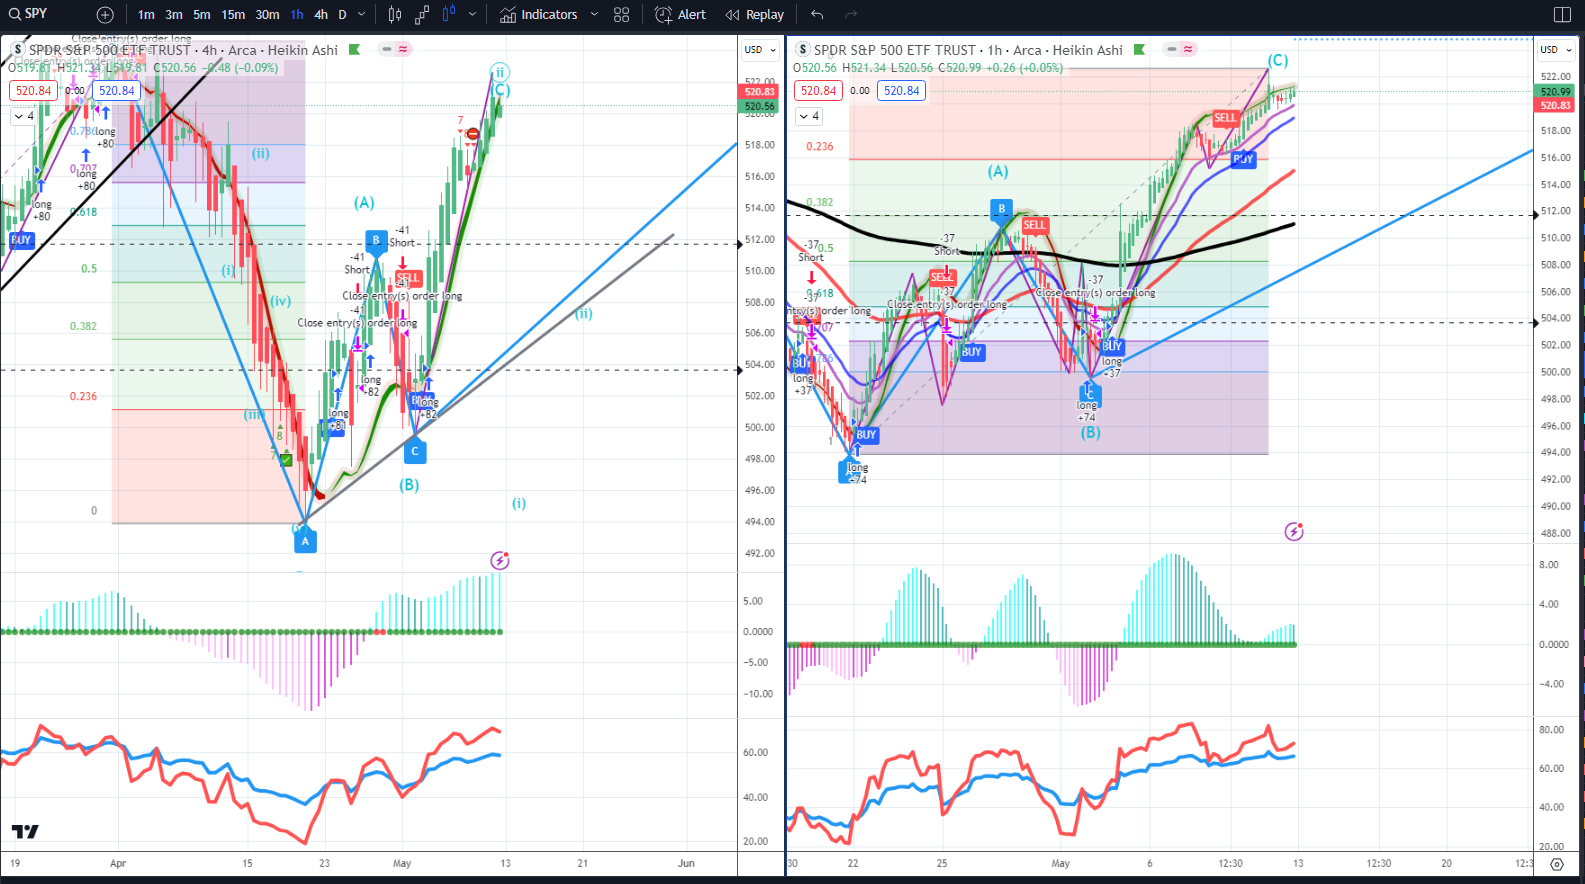Click the undo arrow
1585x884 pixels.
coord(817,15)
